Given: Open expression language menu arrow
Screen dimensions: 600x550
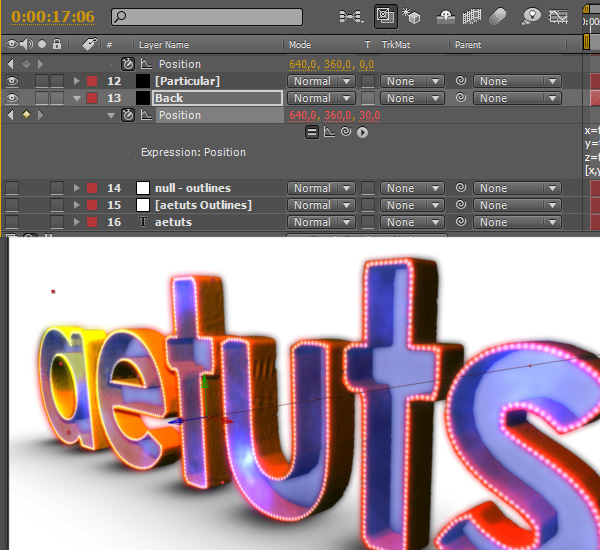Looking at the screenshot, I should (x=362, y=132).
